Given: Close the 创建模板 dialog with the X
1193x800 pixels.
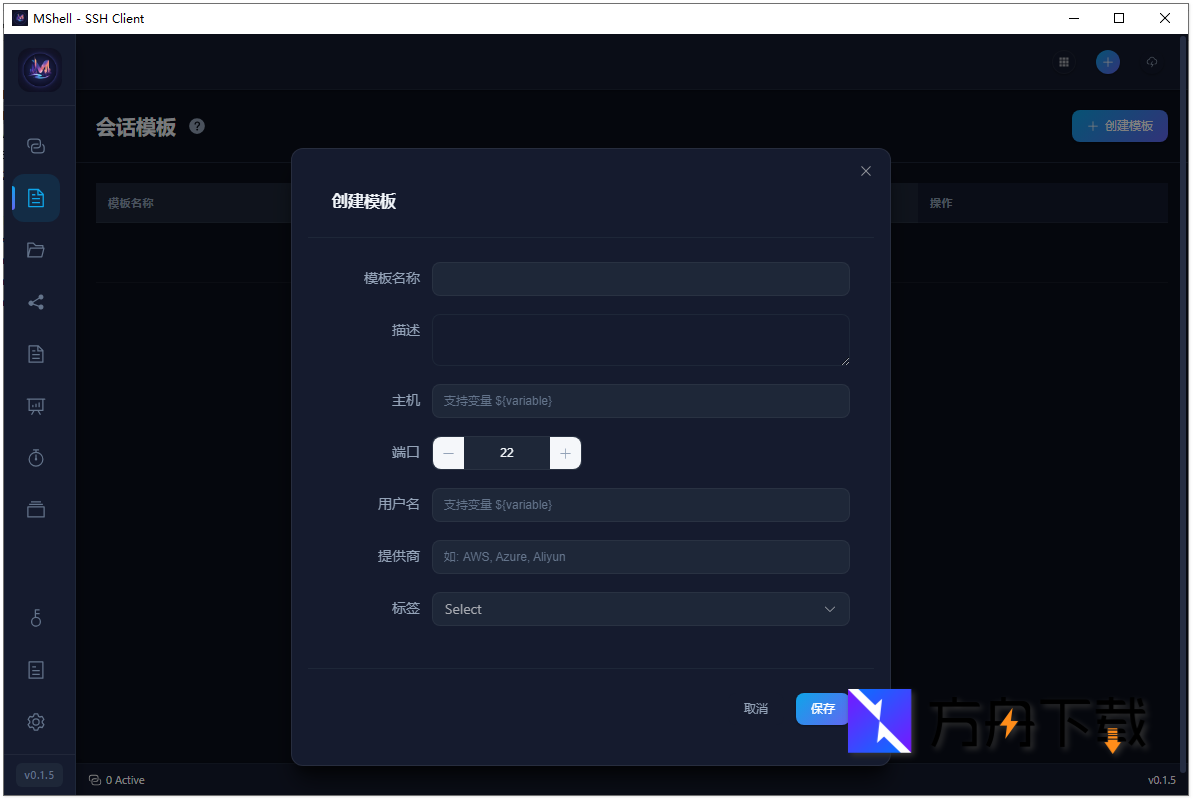Looking at the screenshot, I should click(866, 171).
